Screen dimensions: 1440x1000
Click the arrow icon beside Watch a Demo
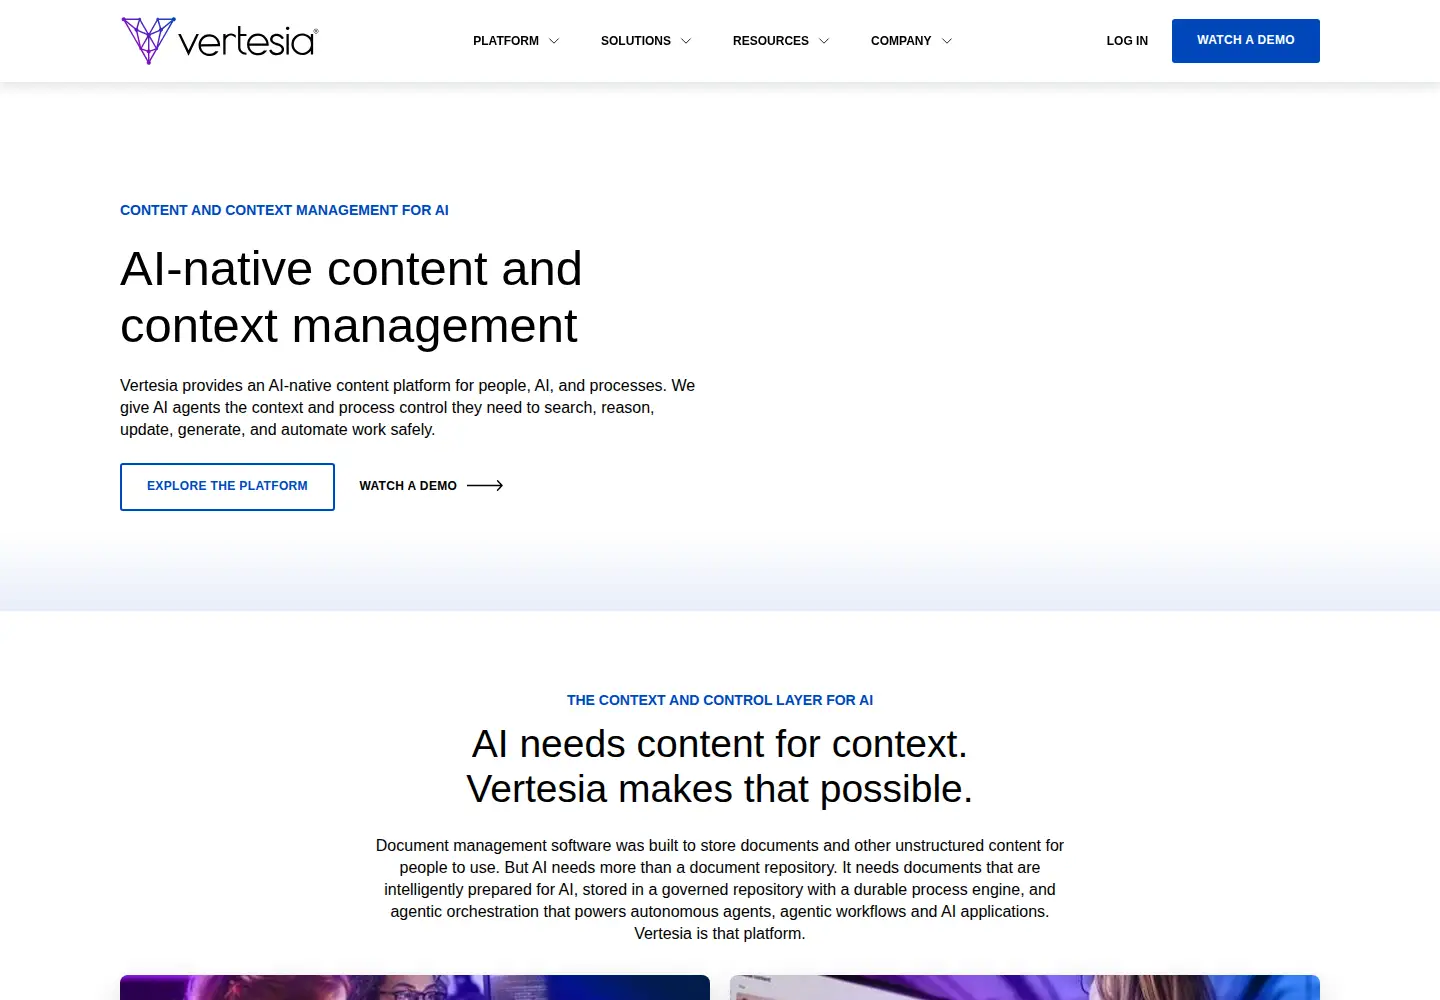point(485,486)
